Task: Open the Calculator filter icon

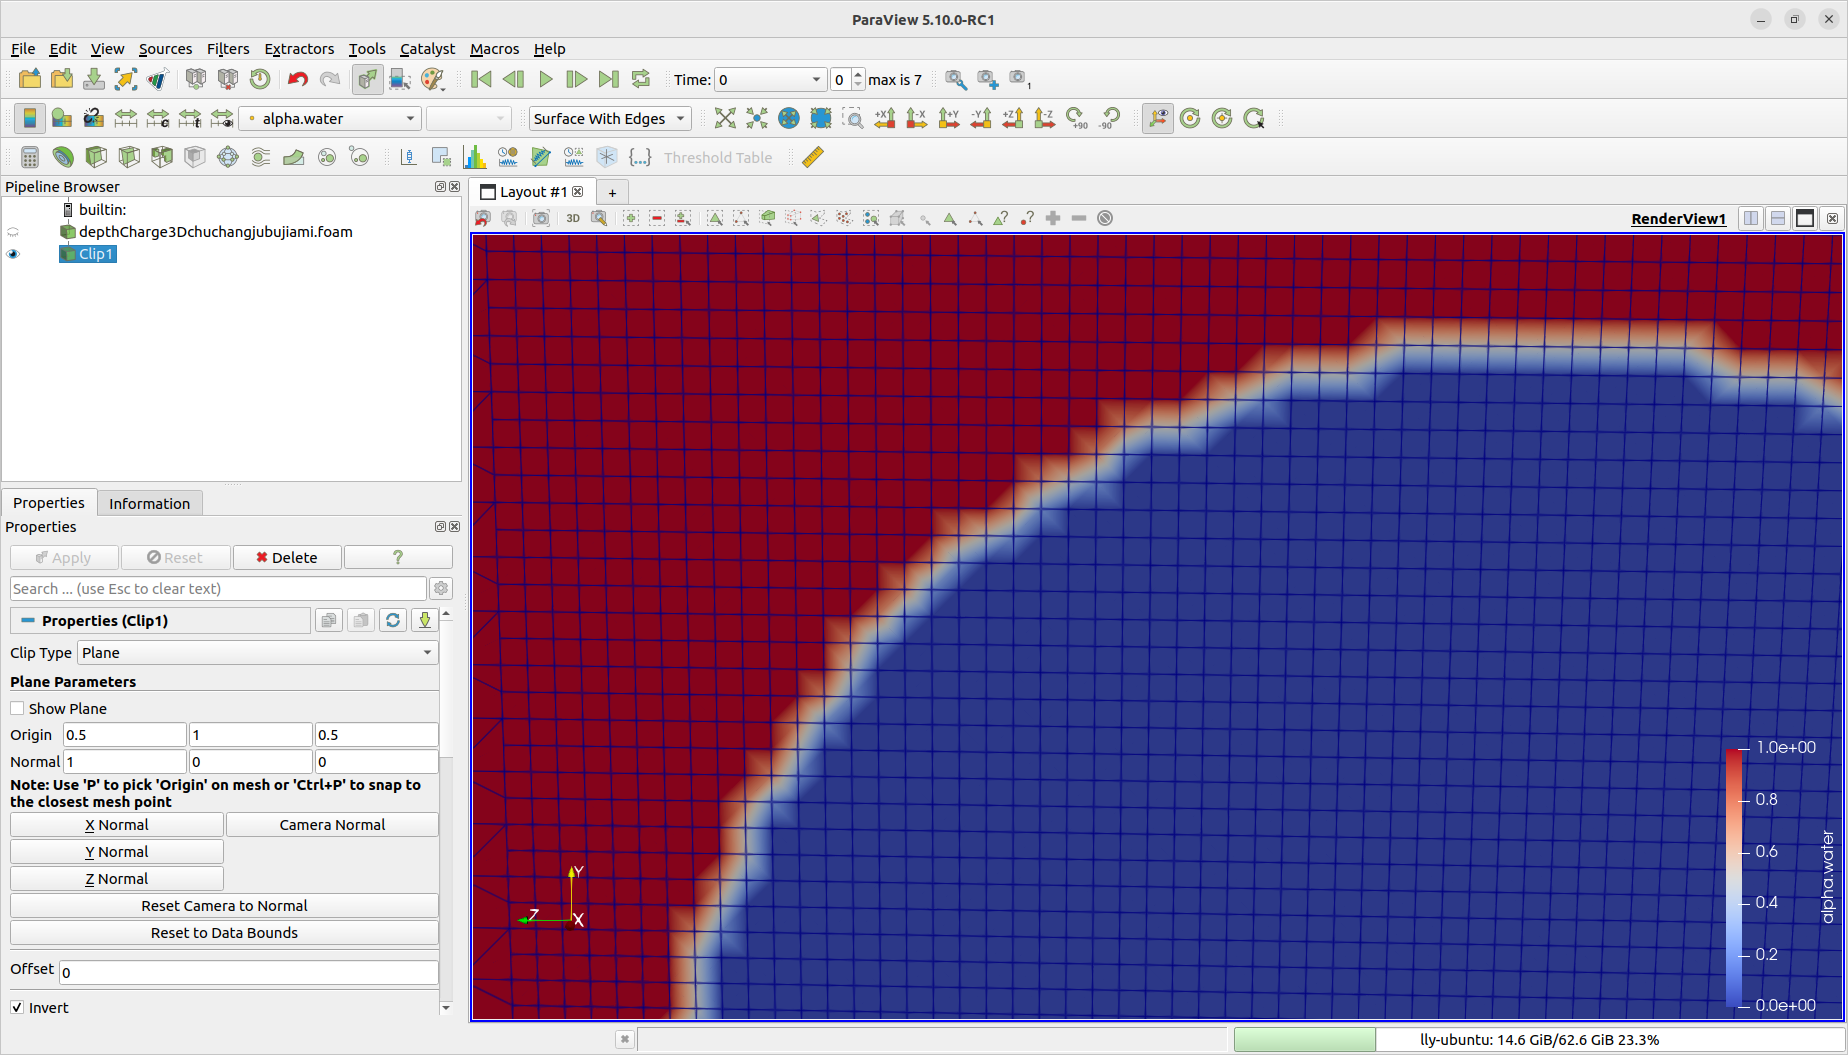Action: (x=30, y=157)
